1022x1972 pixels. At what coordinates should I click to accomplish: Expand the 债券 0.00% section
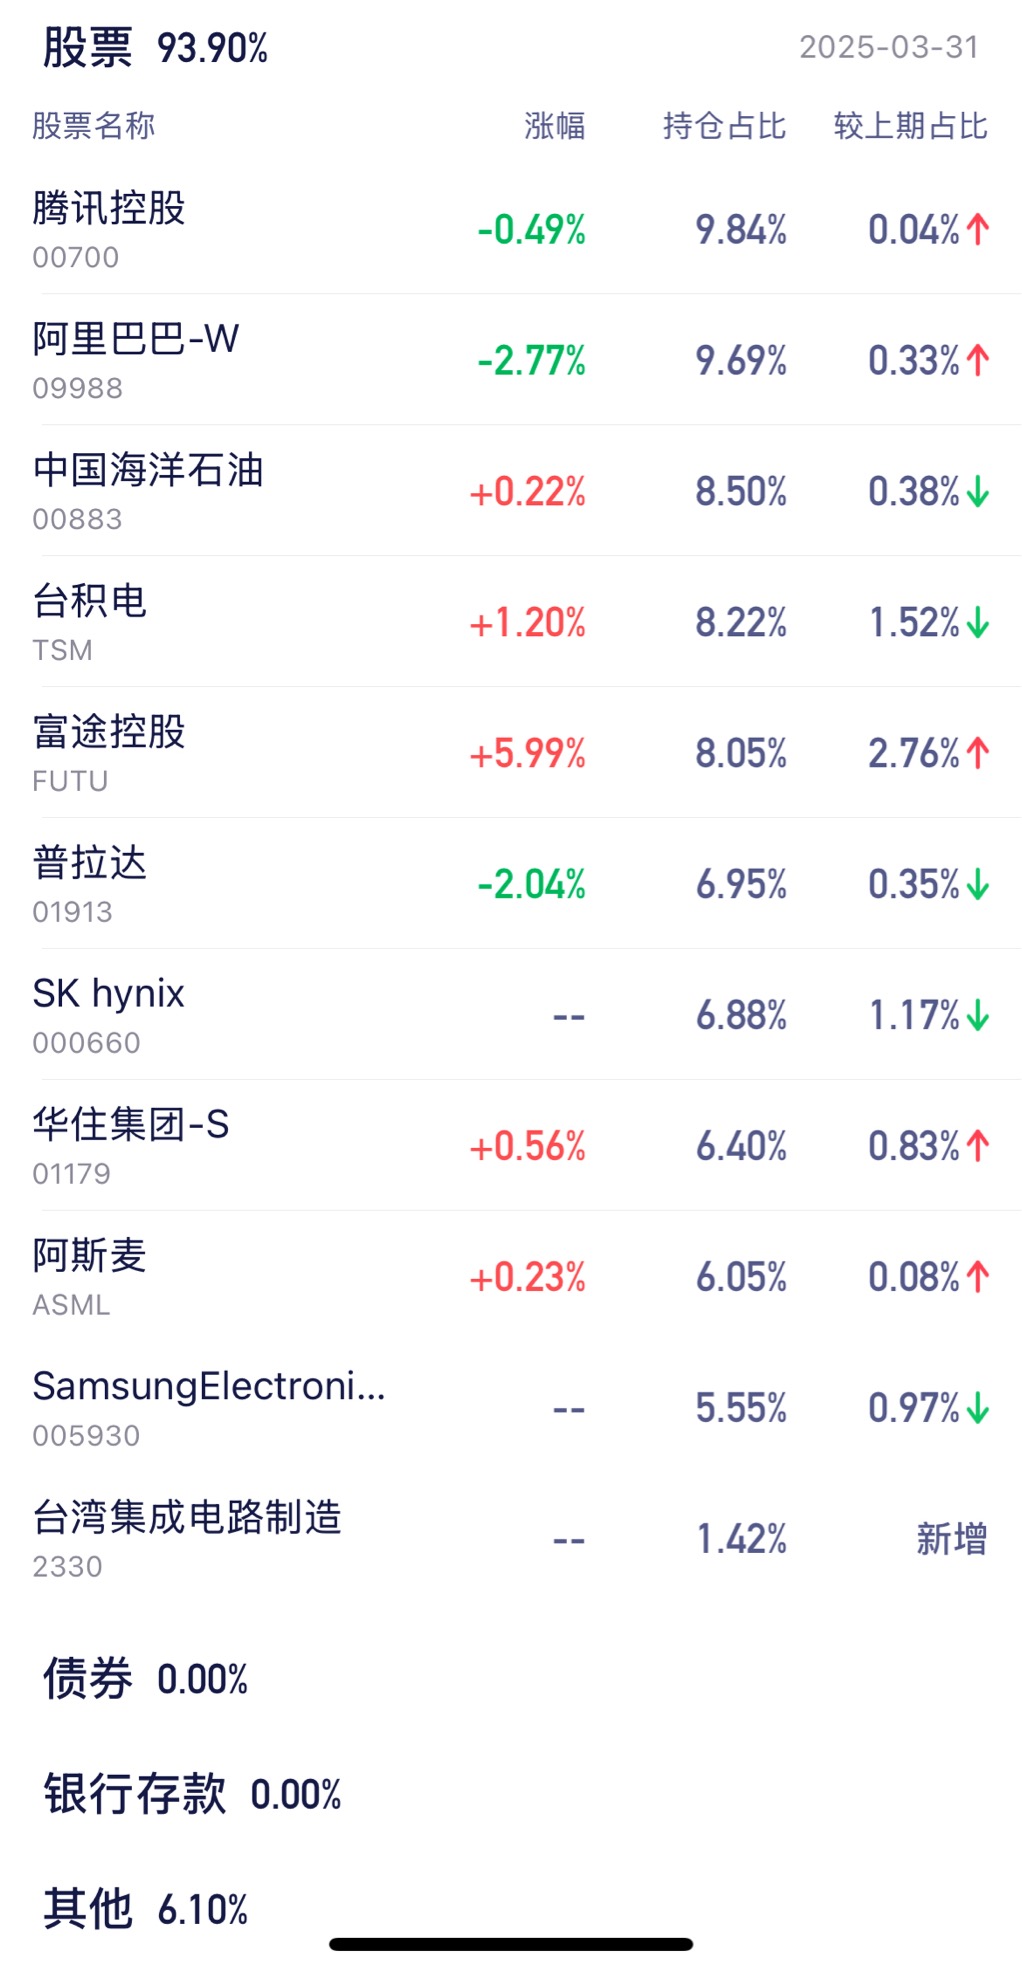pos(146,1679)
